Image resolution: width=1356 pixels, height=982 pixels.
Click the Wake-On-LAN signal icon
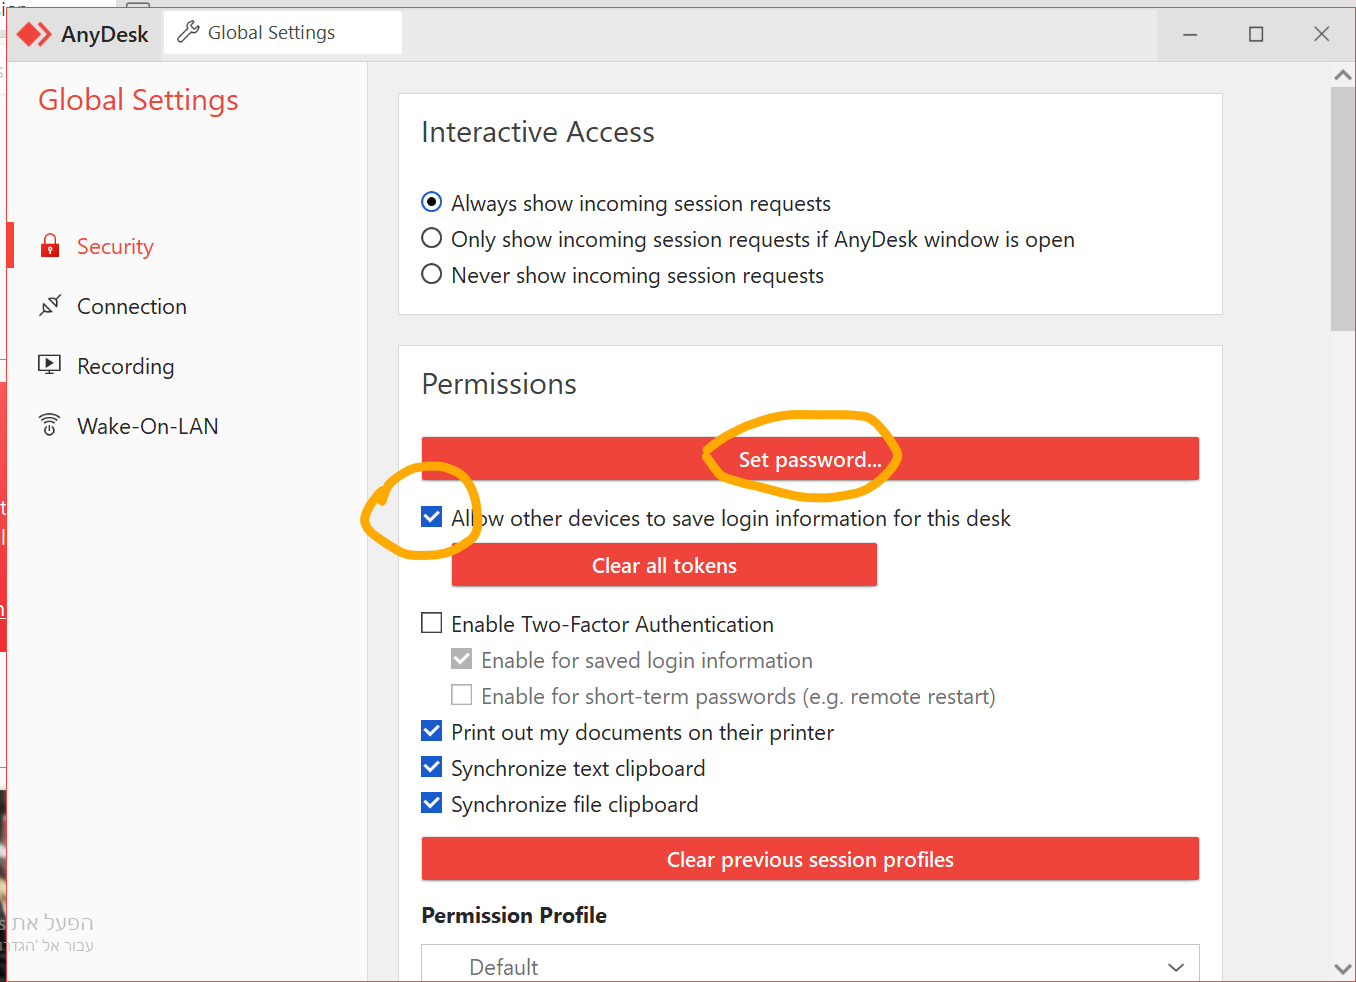49,425
